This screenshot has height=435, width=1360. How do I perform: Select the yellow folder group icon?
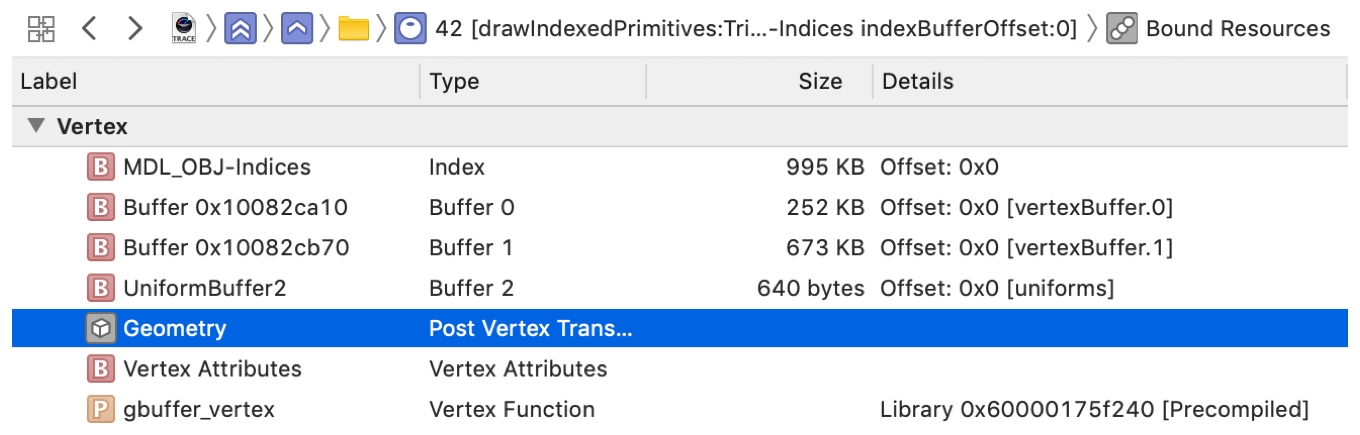pos(354,28)
